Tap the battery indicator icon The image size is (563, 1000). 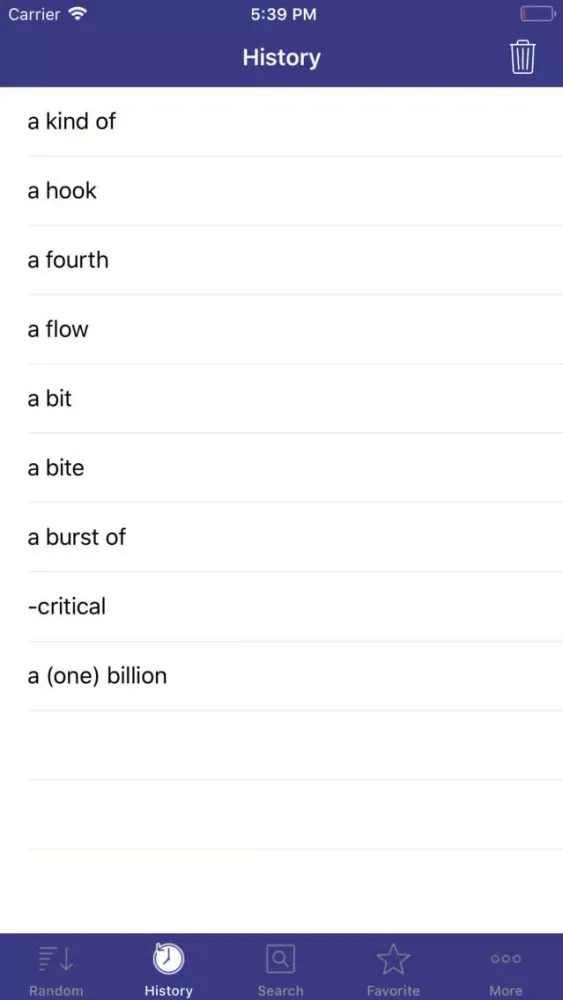click(x=538, y=14)
